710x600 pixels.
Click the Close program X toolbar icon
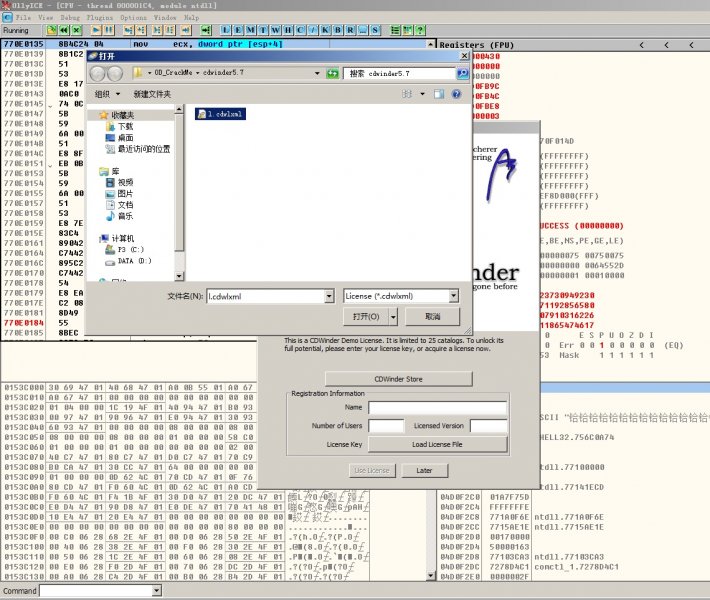click(77, 30)
